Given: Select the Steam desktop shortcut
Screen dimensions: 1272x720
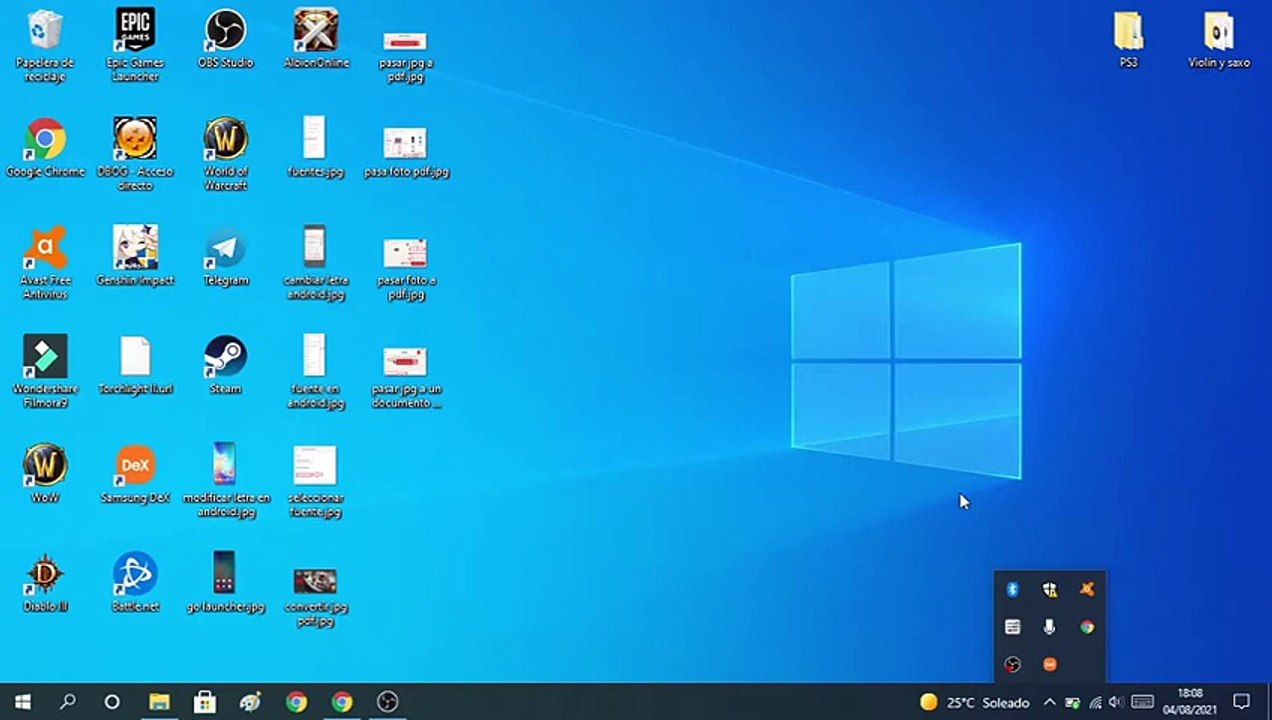Looking at the screenshot, I should click(x=225, y=365).
